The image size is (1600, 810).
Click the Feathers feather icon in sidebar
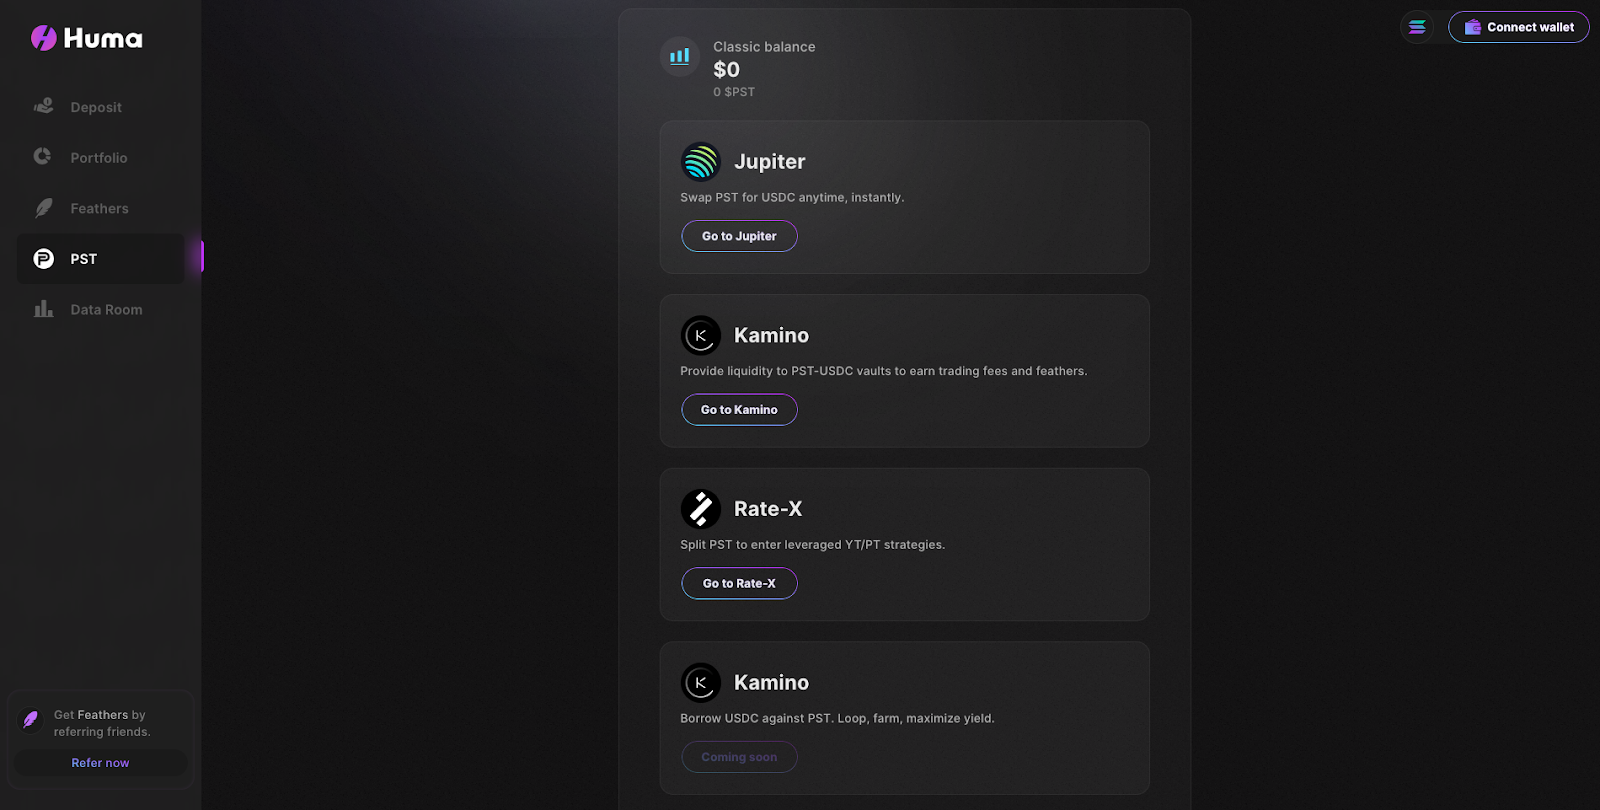click(x=43, y=208)
